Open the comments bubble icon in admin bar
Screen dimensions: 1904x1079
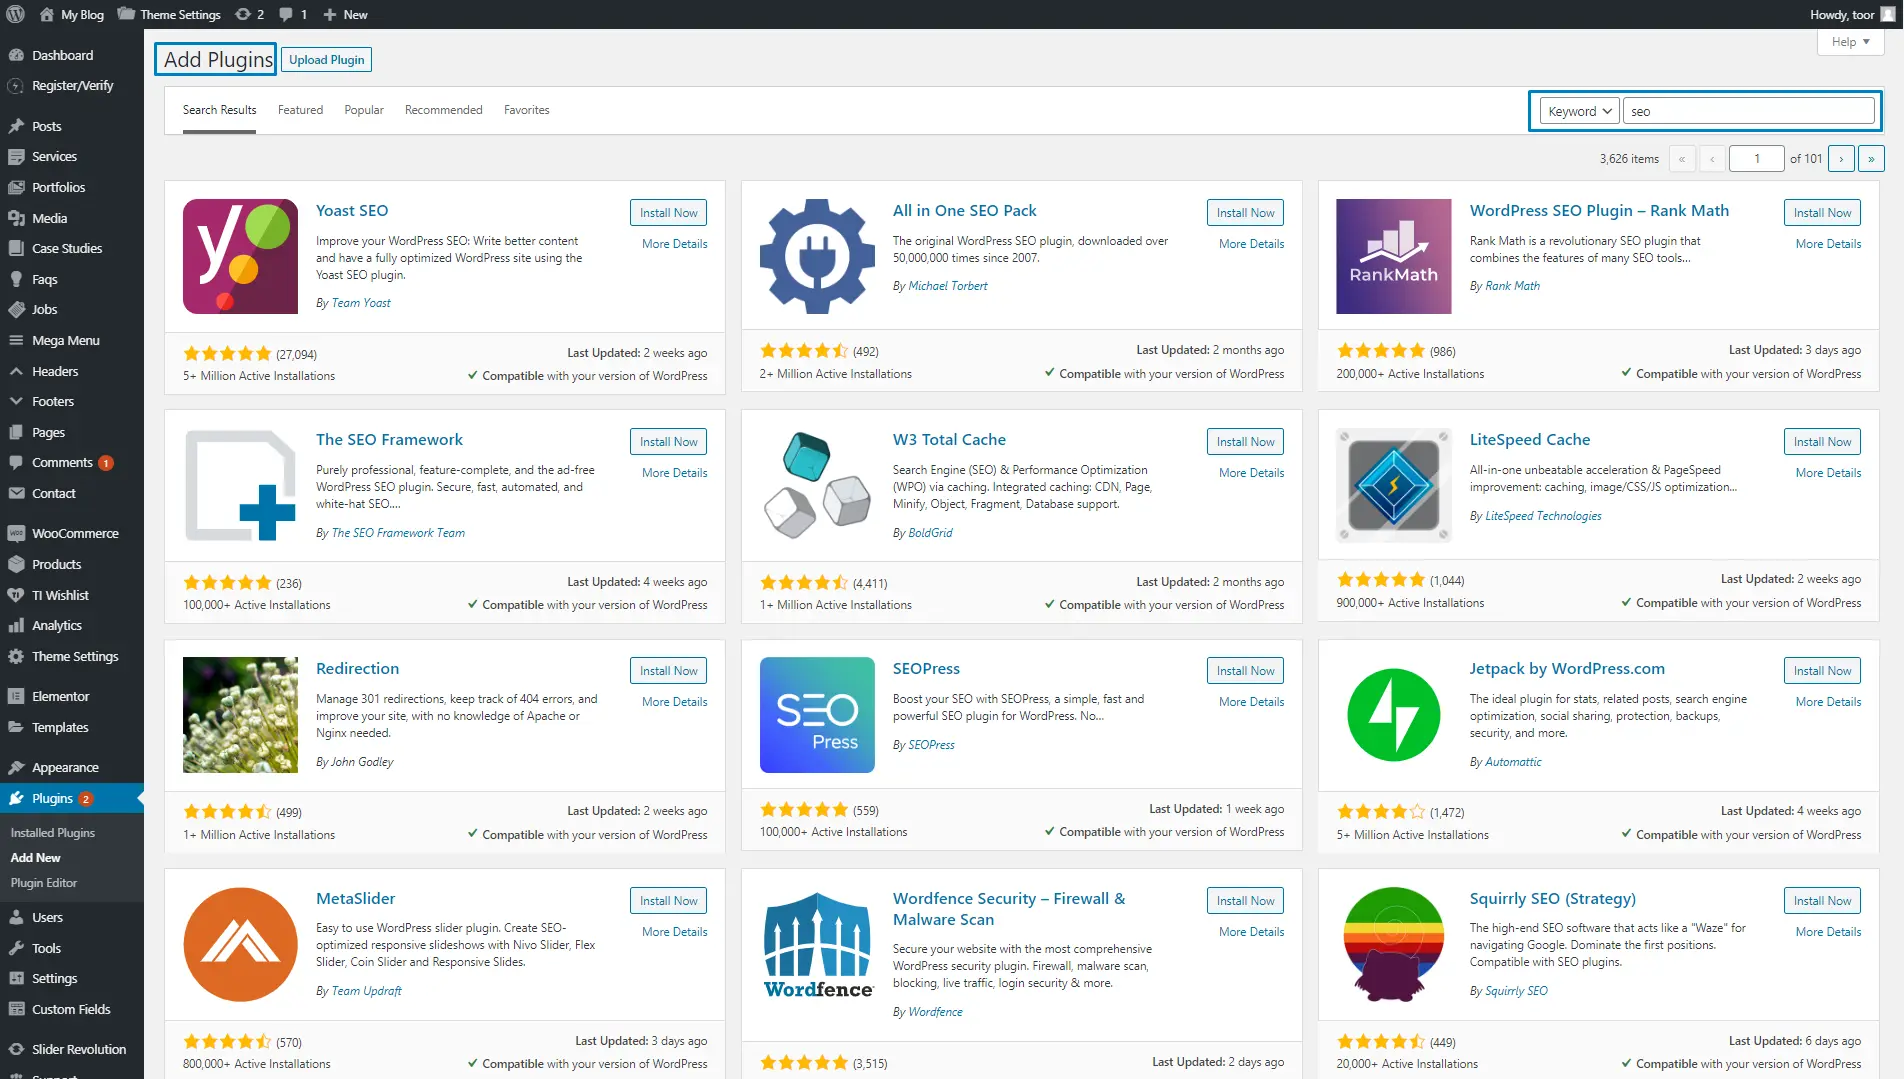pyautogui.click(x=293, y=14)
